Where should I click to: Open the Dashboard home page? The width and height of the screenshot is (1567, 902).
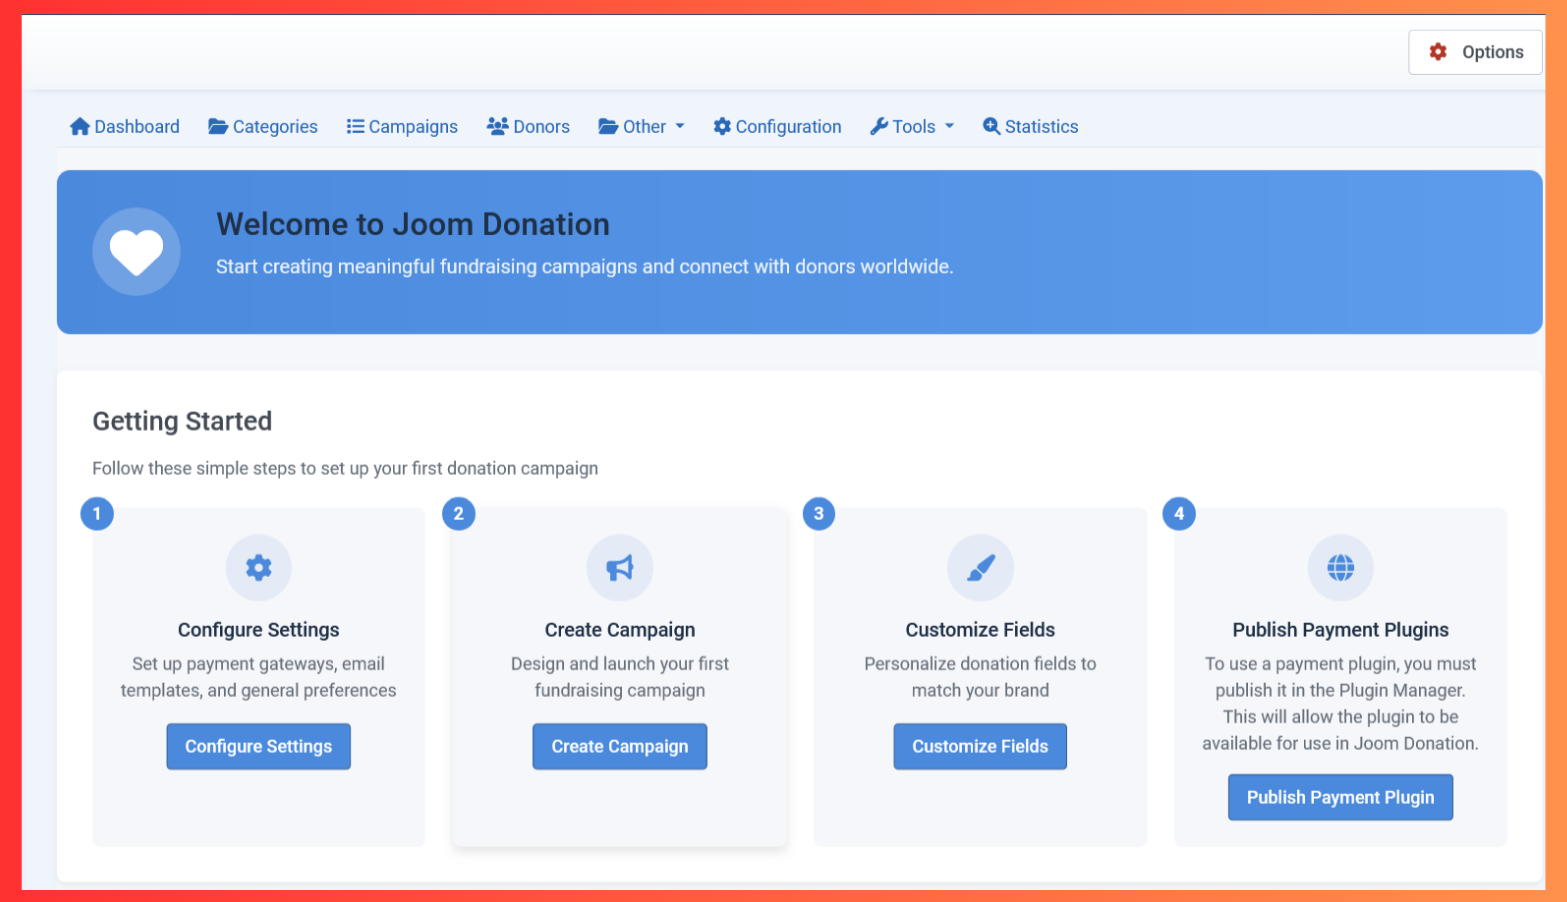pos(125,127)
